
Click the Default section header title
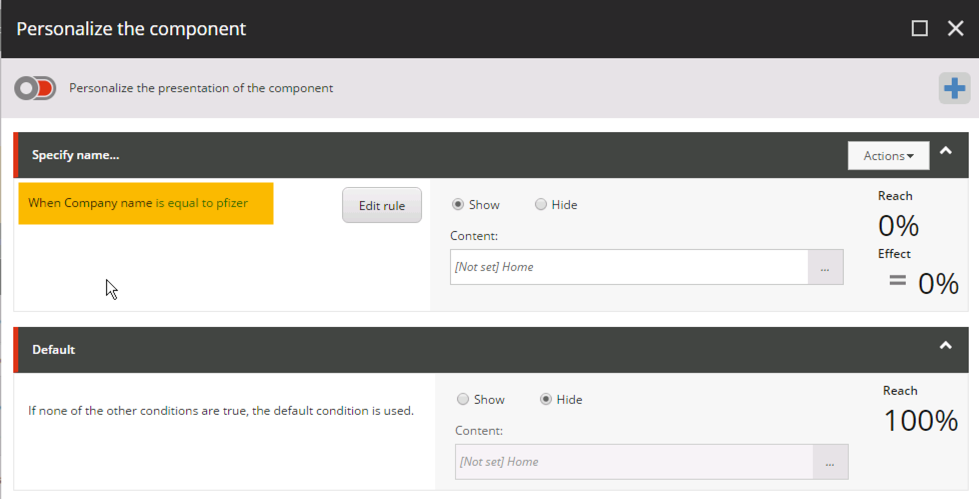(x=54, y=350)
